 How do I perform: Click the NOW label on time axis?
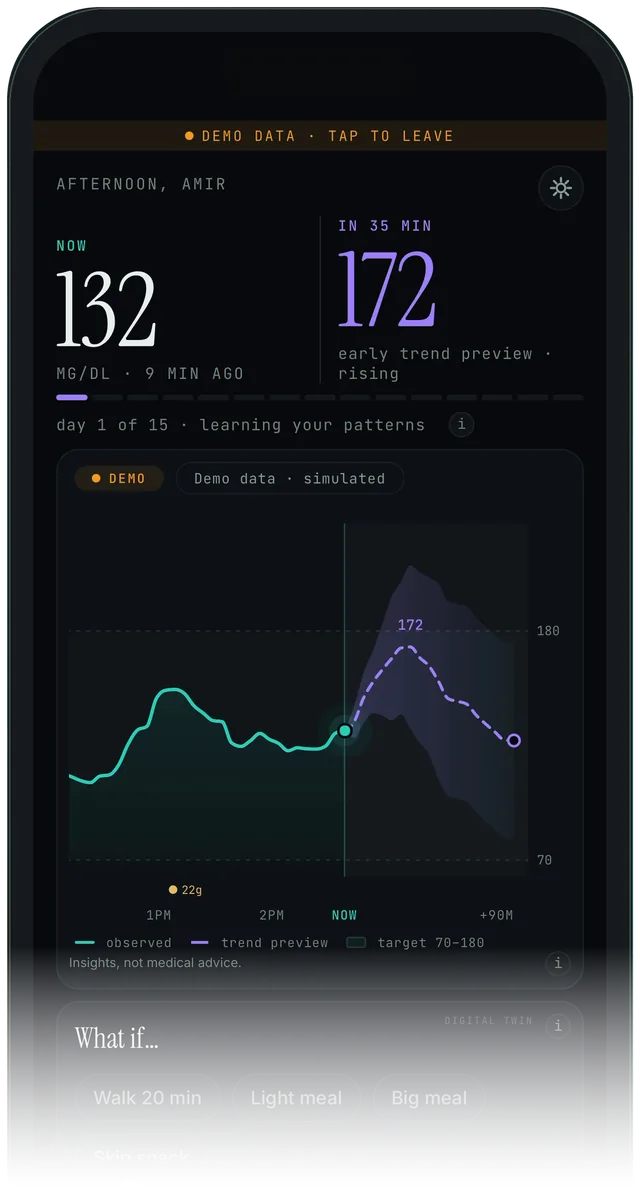click(x=344, y=915)
